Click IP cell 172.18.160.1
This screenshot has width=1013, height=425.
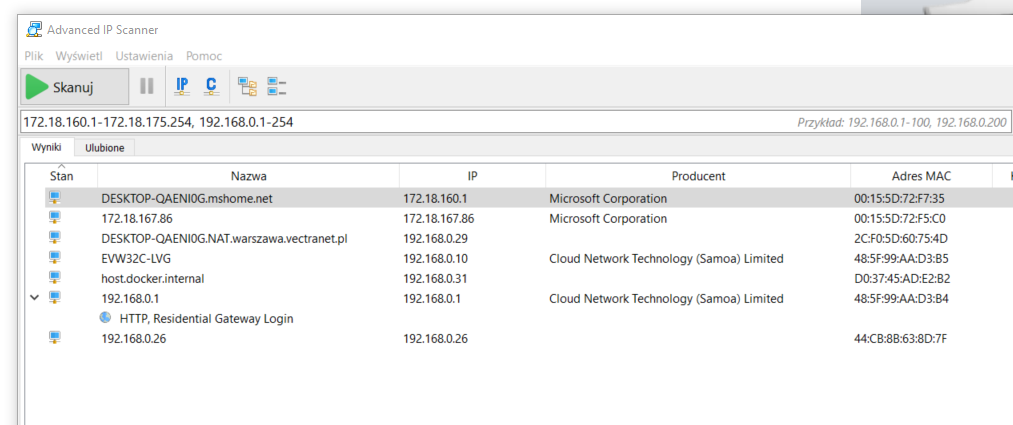pos(435,199)
